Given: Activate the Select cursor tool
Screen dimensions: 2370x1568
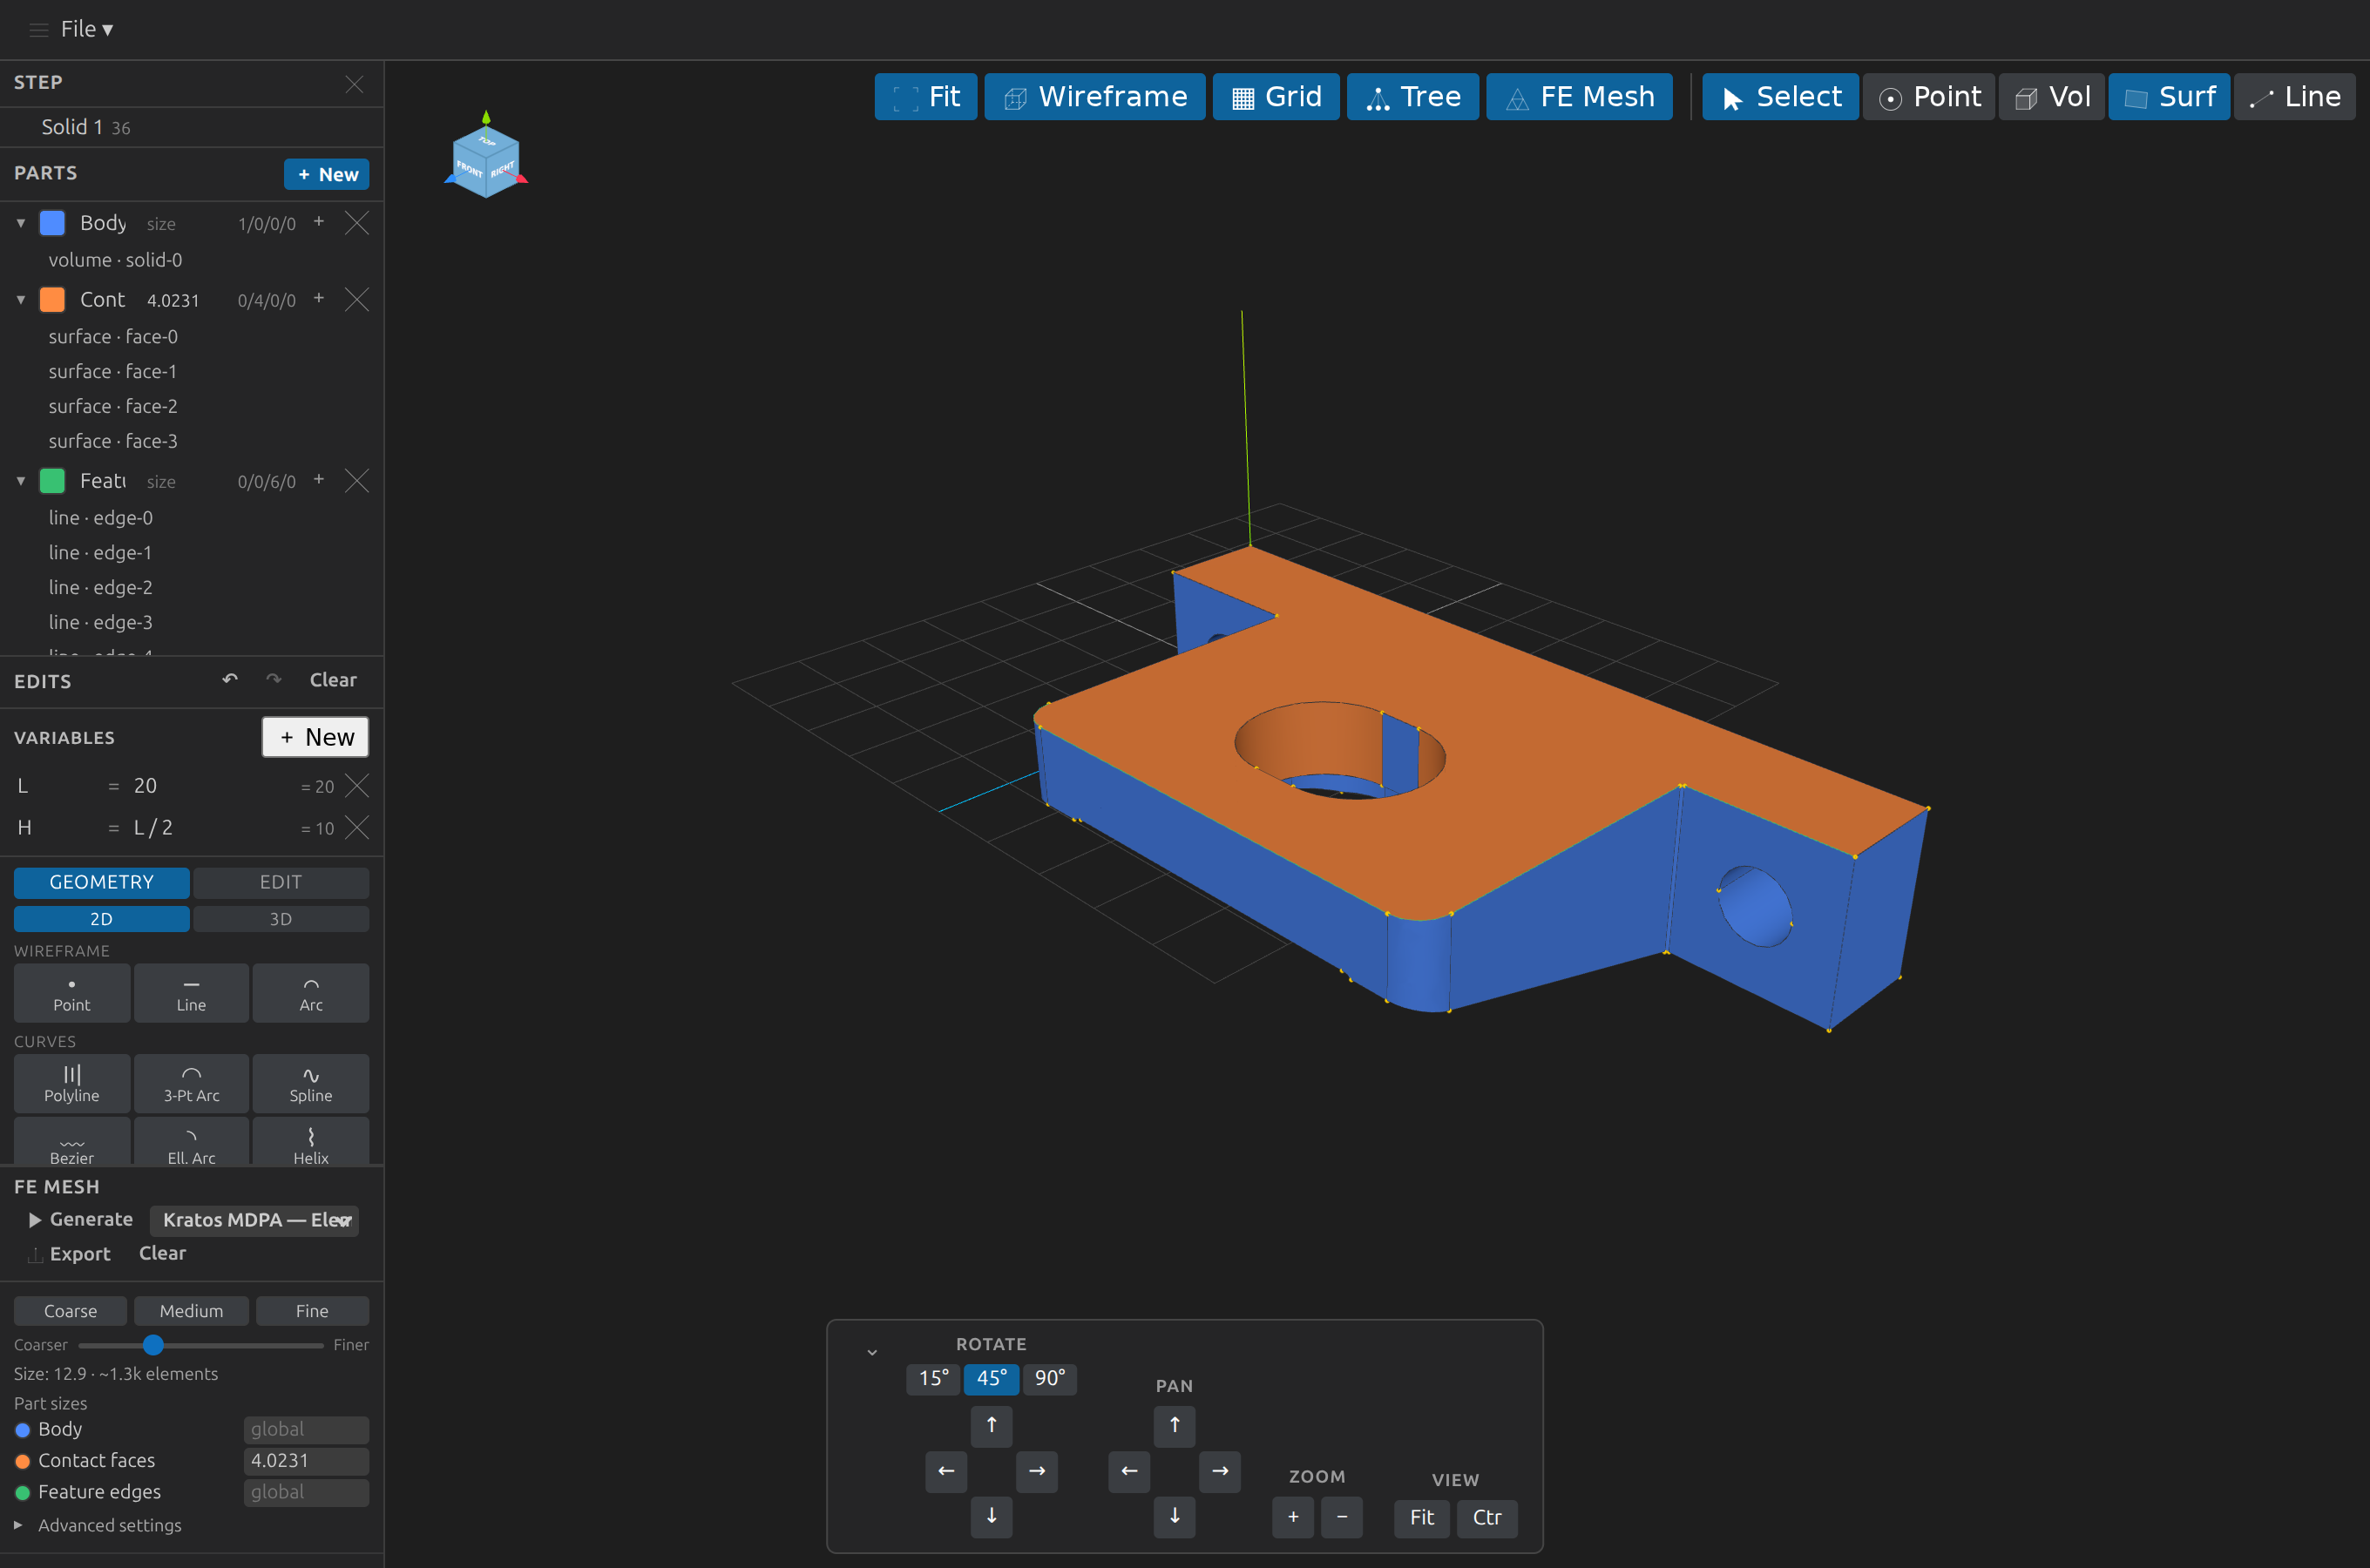Looking at the screenshot, I should pos(1780,97).
